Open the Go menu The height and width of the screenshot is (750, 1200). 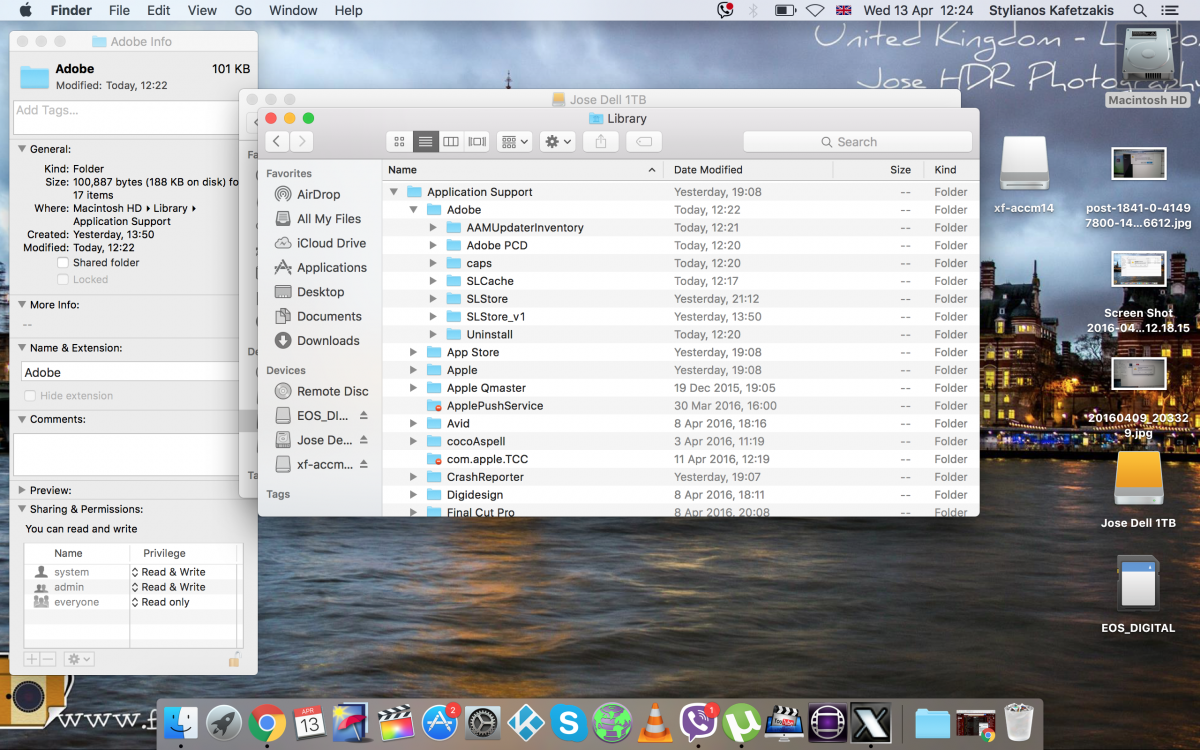(x=243, y=11)
